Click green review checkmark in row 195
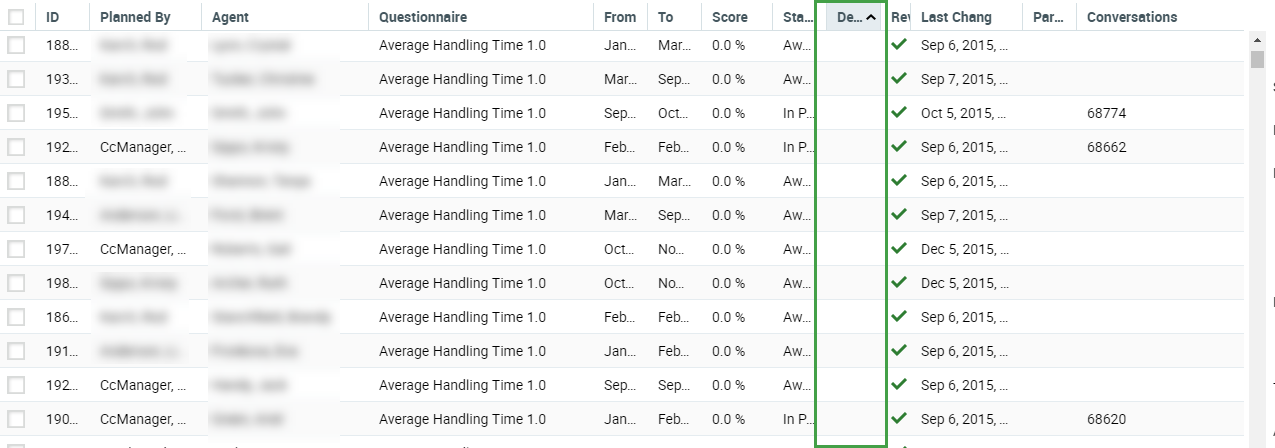Viewport: 1275px width, 448px height. pyautogui.click(x=899, y=112)
